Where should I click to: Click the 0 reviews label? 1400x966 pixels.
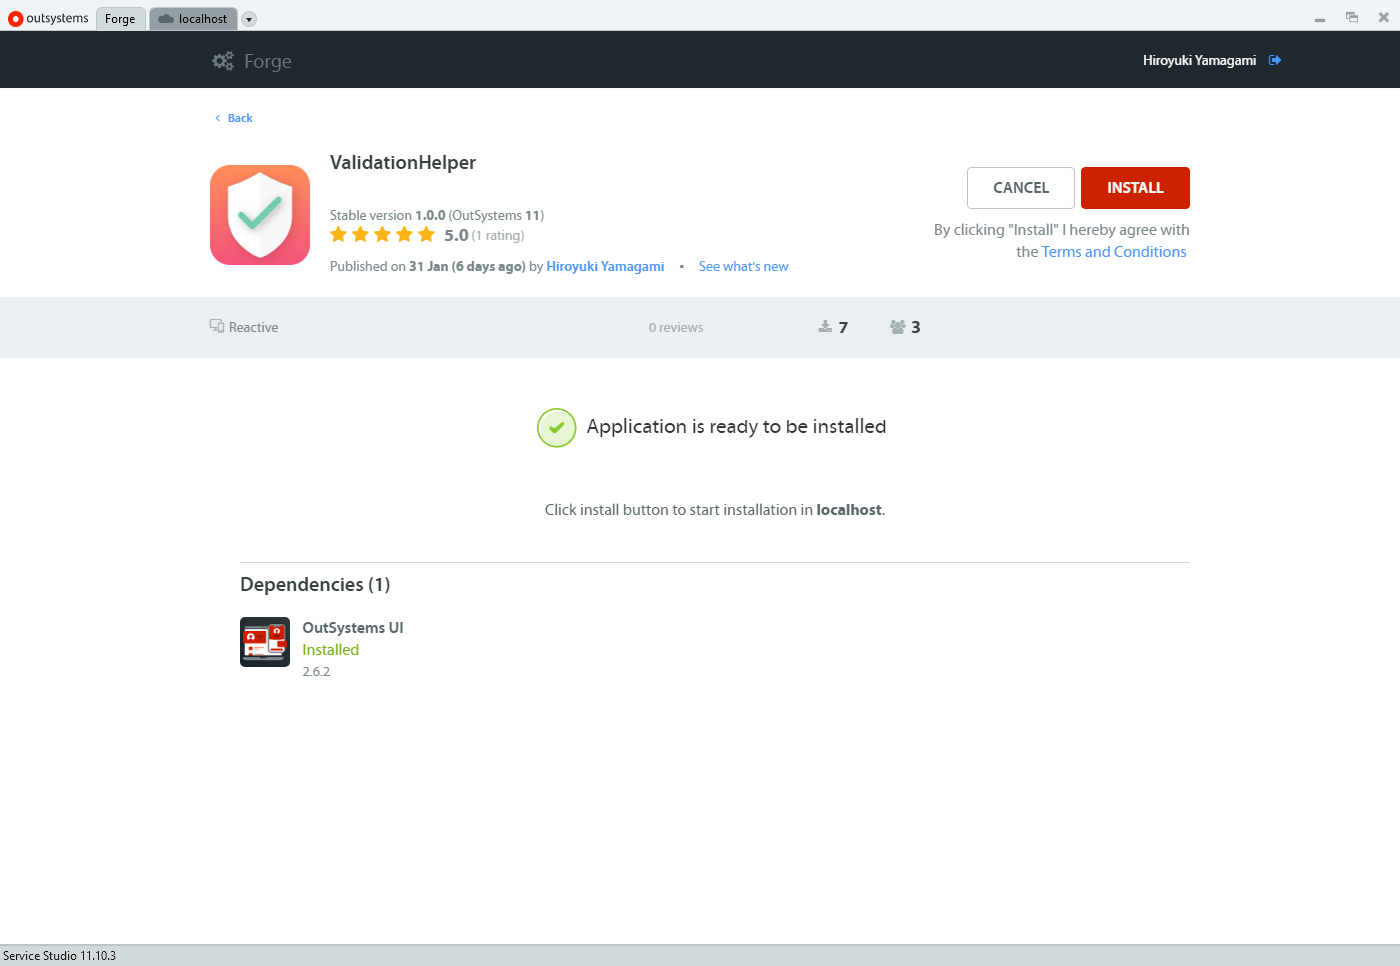pyautogui.click(x=676, y=328)
